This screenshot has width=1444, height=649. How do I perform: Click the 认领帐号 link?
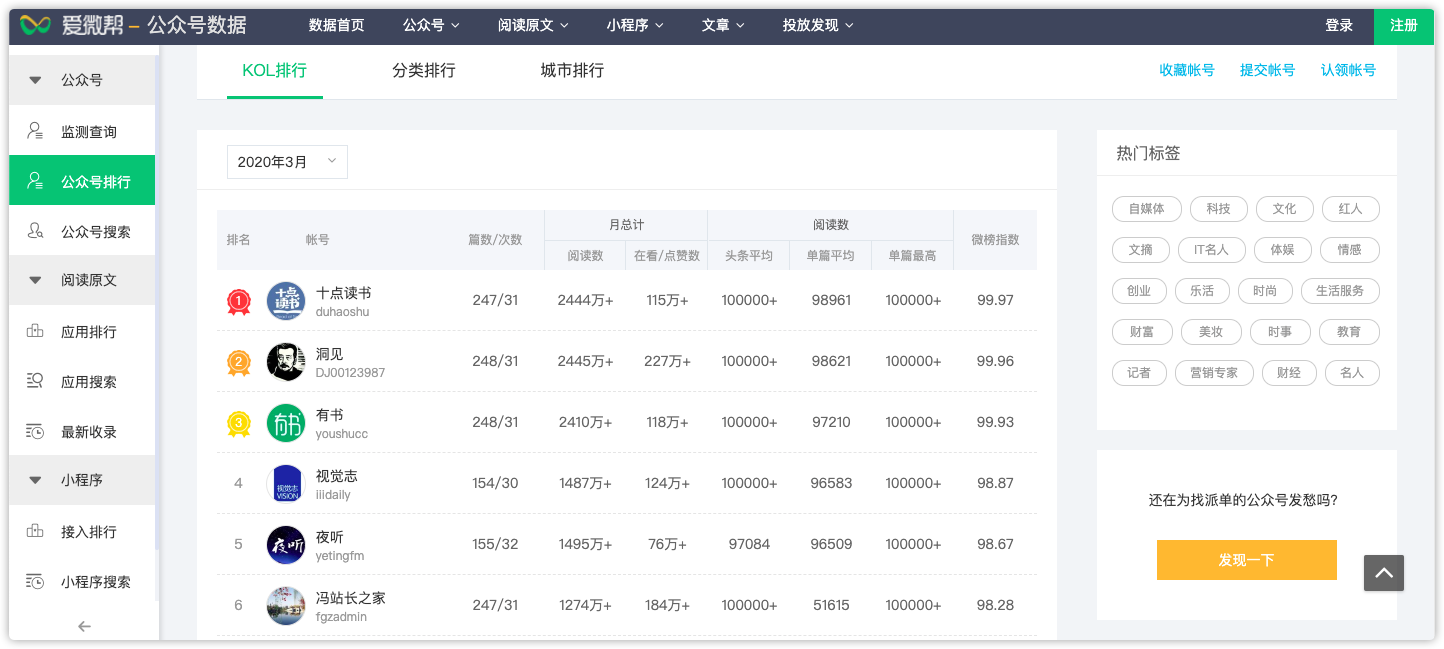[x=1348, y=70]
